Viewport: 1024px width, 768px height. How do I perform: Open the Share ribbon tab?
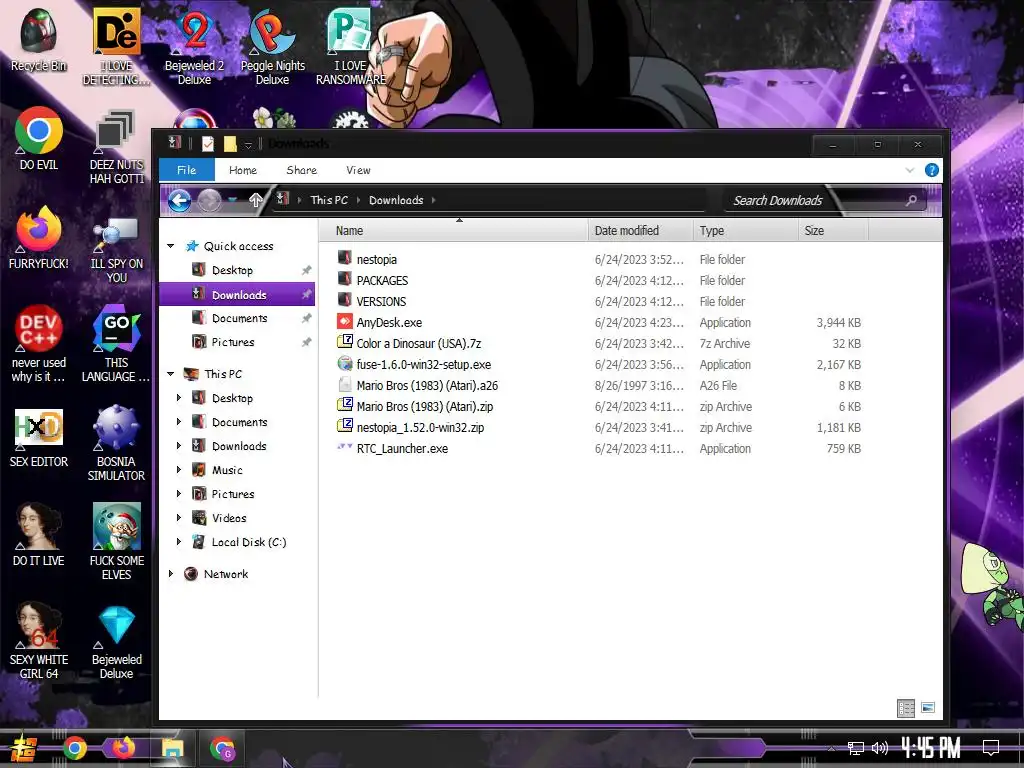[302, 170]
